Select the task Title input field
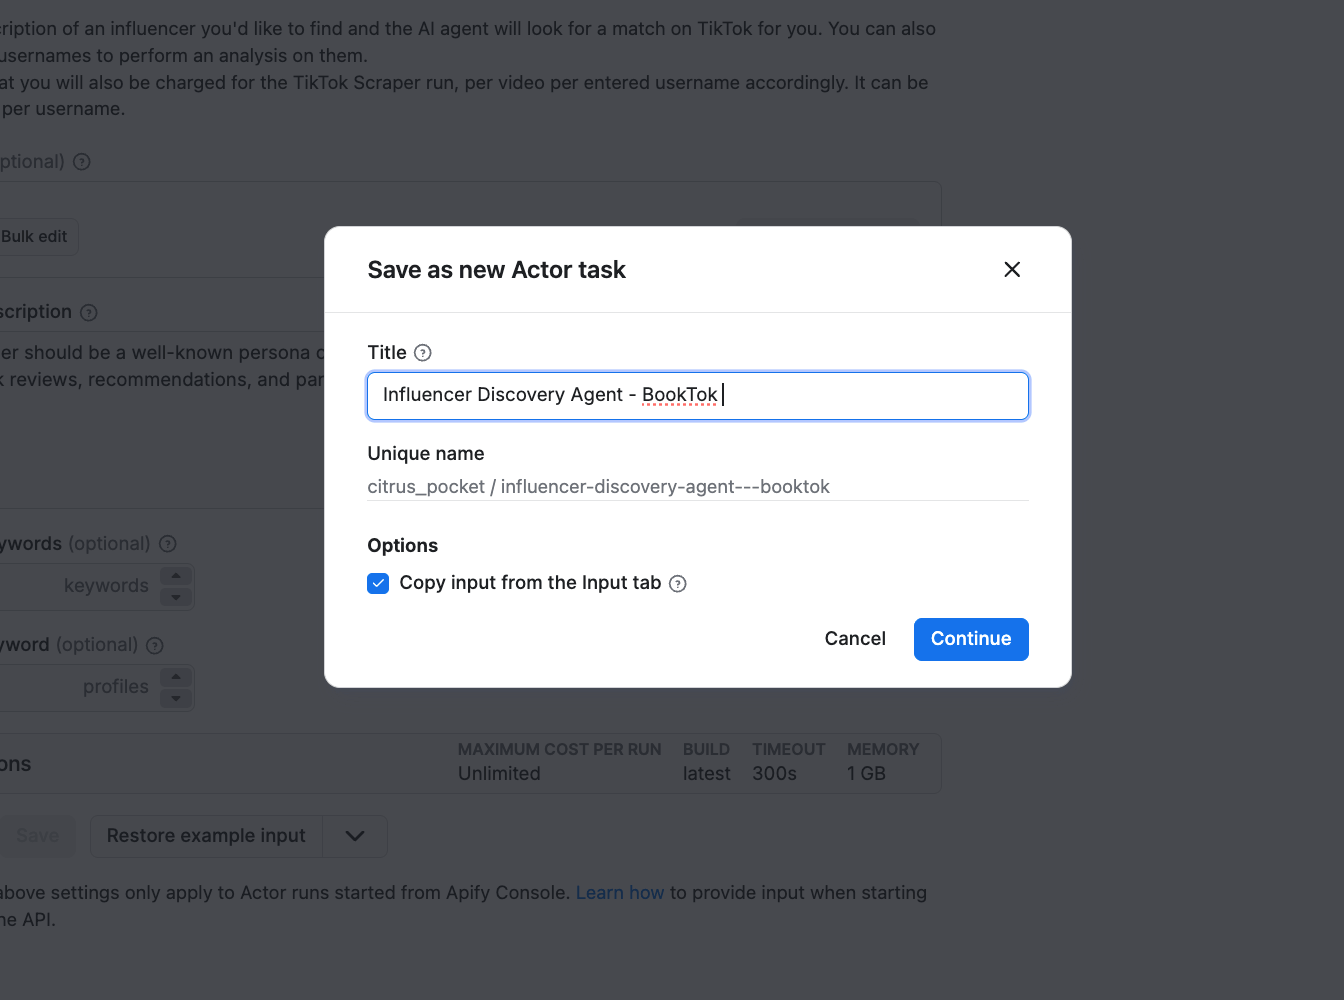 click(697, 395)
